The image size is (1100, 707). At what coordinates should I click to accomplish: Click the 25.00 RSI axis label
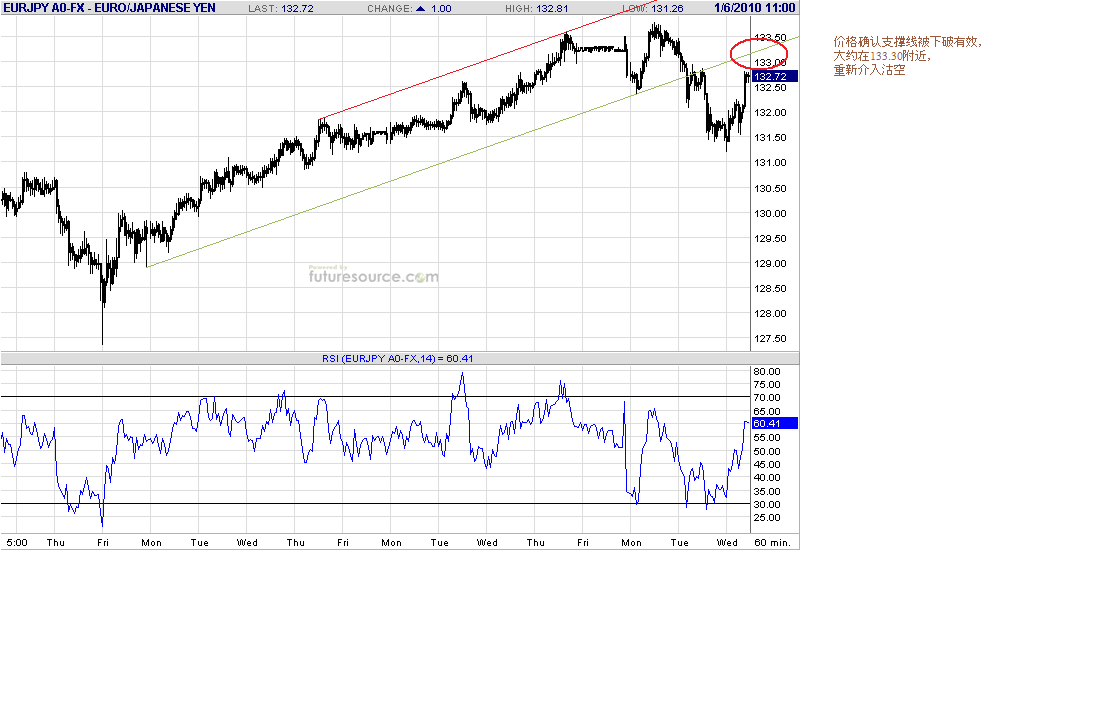[x=767, y=517]
